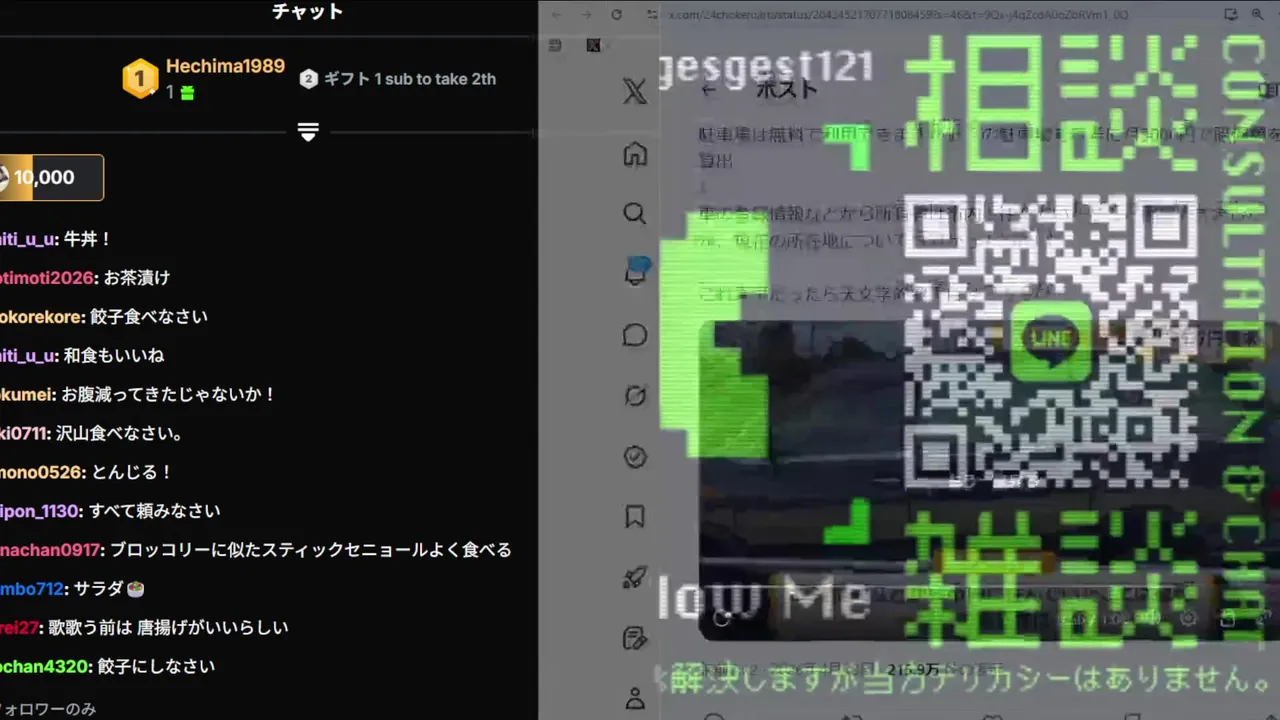Image resolution: width=1280 pixels, height=720 pixels.
Task: Open first bookmark bar icon
Action: 556,45
